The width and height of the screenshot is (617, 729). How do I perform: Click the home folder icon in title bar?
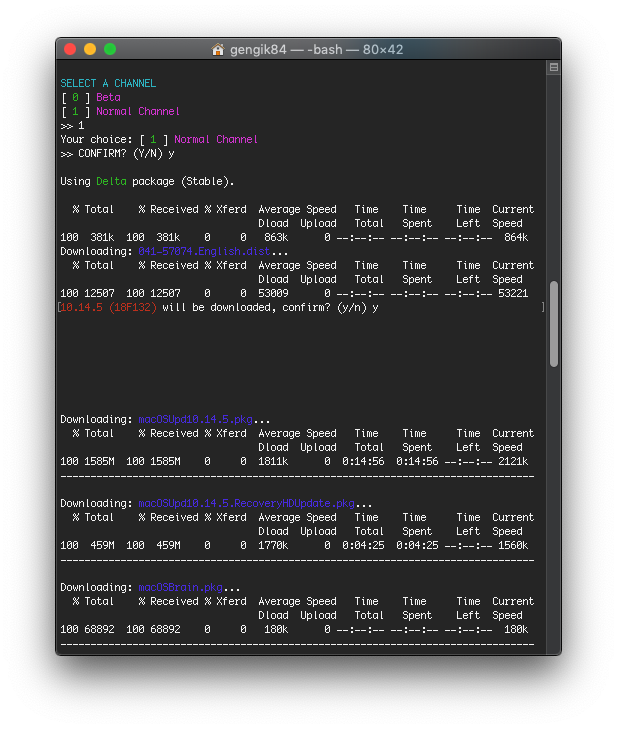pyautogui.click(x=218, y=49)
